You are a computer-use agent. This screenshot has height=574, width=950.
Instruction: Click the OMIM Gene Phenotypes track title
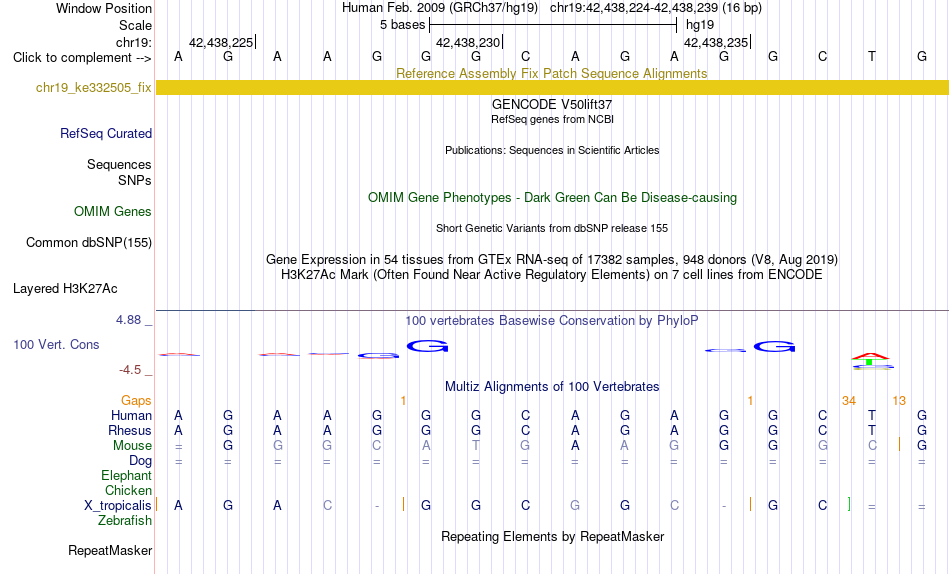click(553, 198)
